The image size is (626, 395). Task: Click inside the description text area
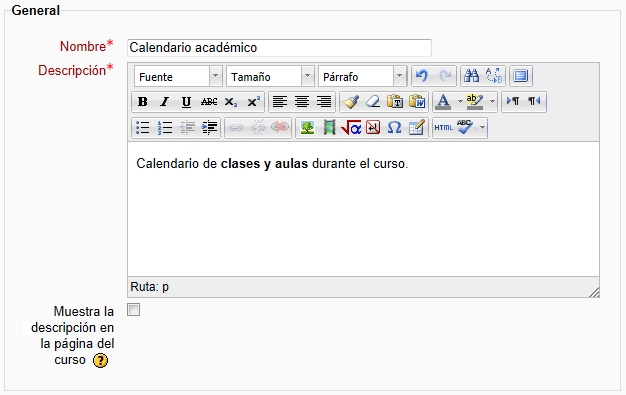click(363, 209)
